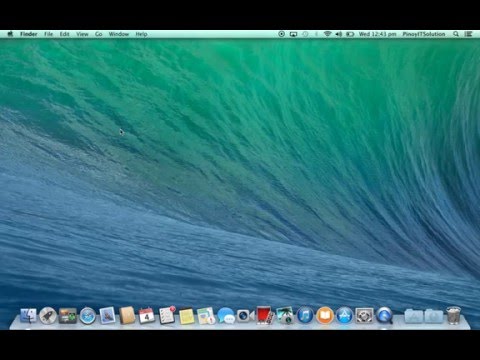The image size is (480, 360).
Task: Open the File menu
Action: click(x=49, y=34)
